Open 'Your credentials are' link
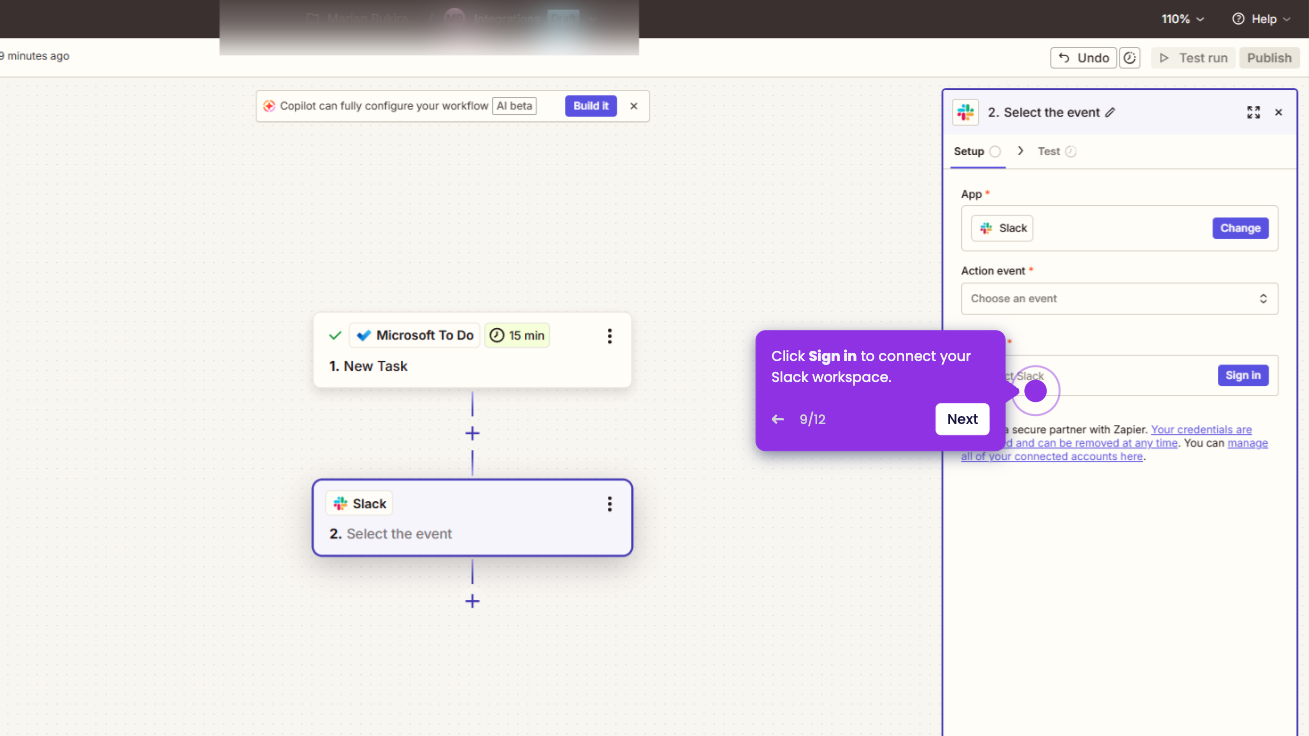 (x=1201, y=430)
